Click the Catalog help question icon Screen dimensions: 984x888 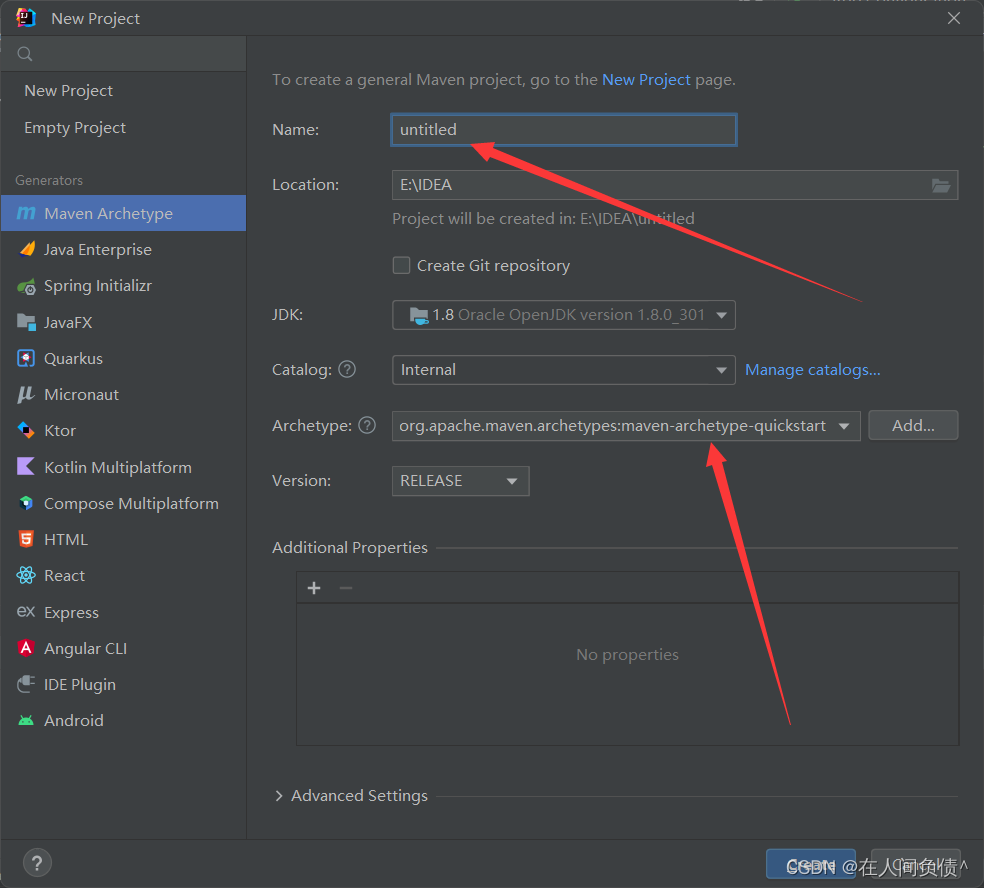tap(347, 370)
